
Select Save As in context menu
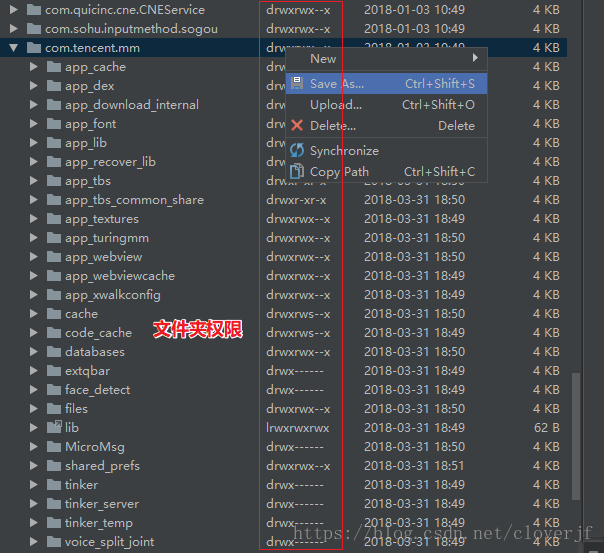pos(386,84)
